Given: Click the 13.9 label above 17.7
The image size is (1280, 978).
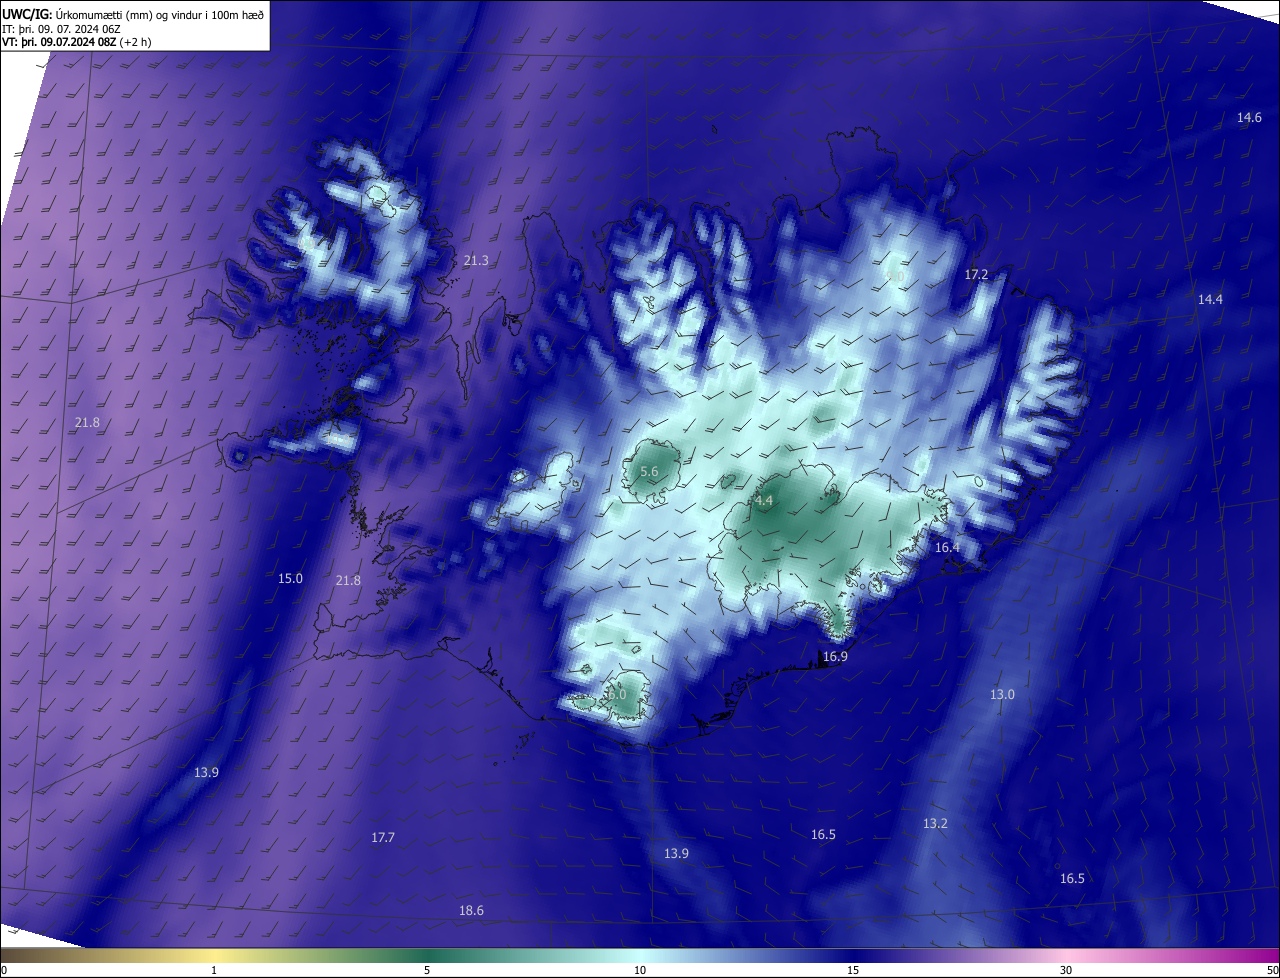Looking at the screenshot, I should tap(206, 773).
